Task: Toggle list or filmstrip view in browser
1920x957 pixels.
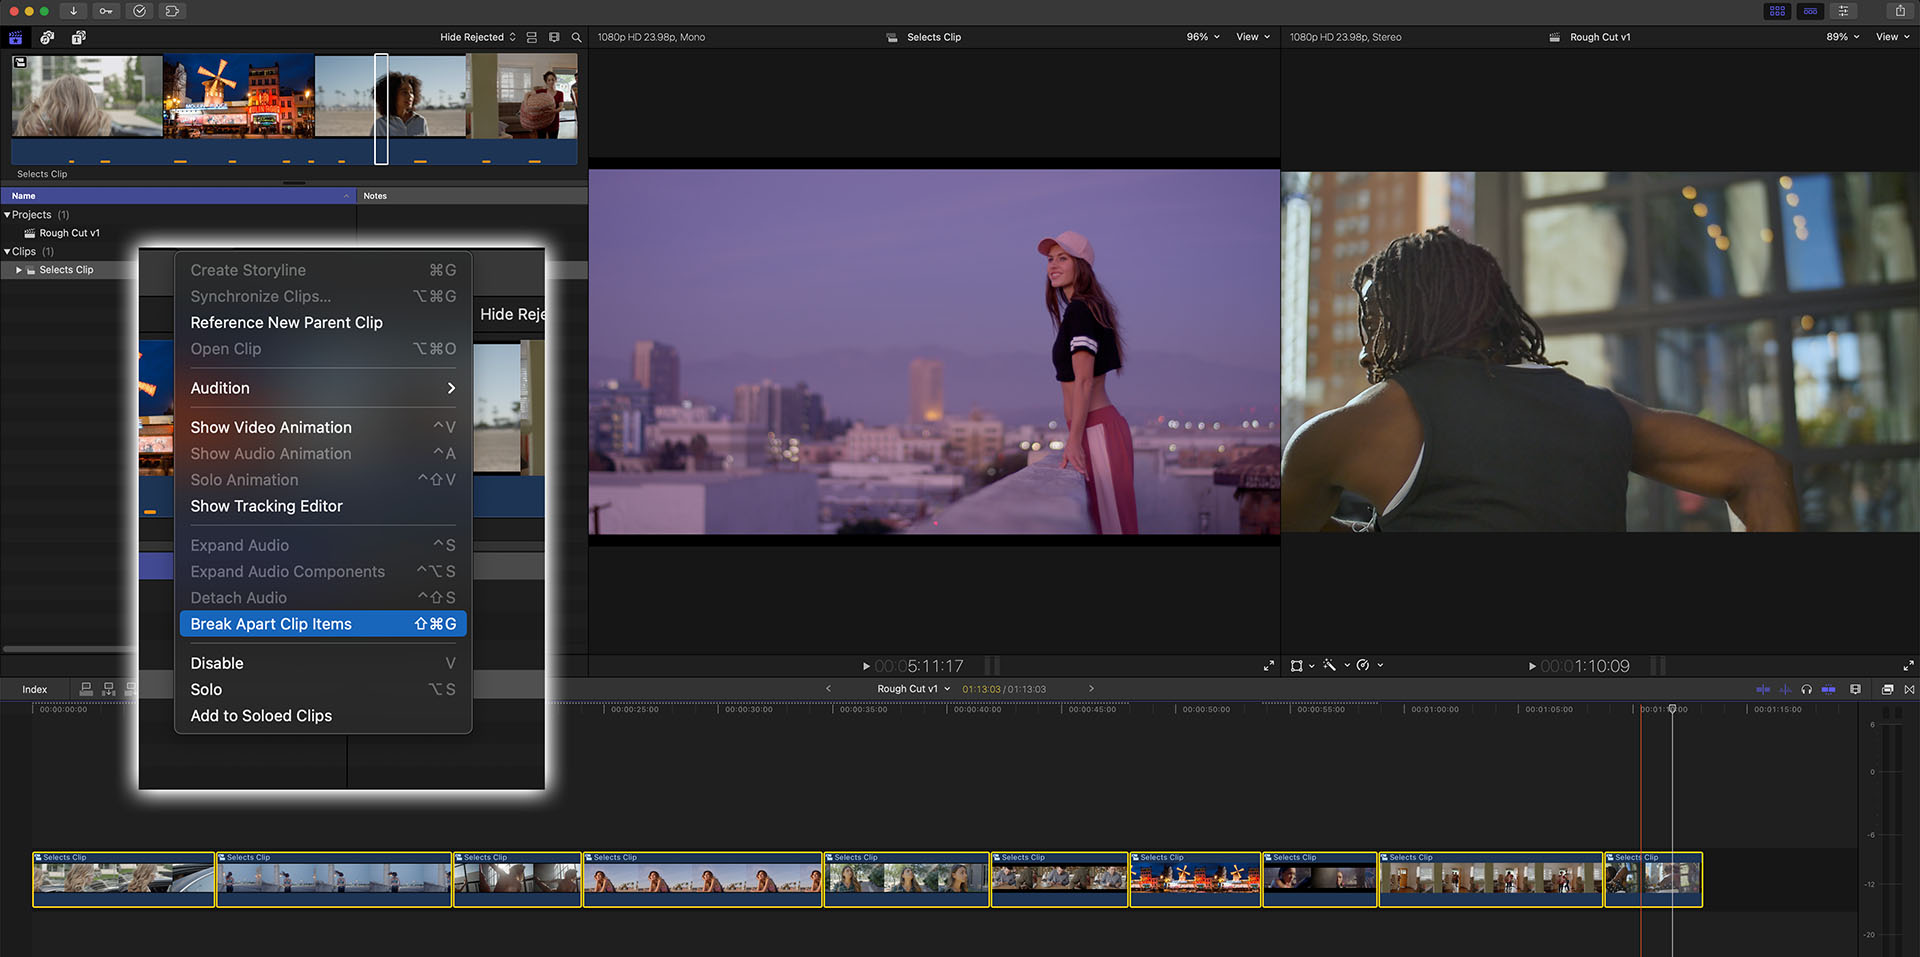Action: coord(532,37)
